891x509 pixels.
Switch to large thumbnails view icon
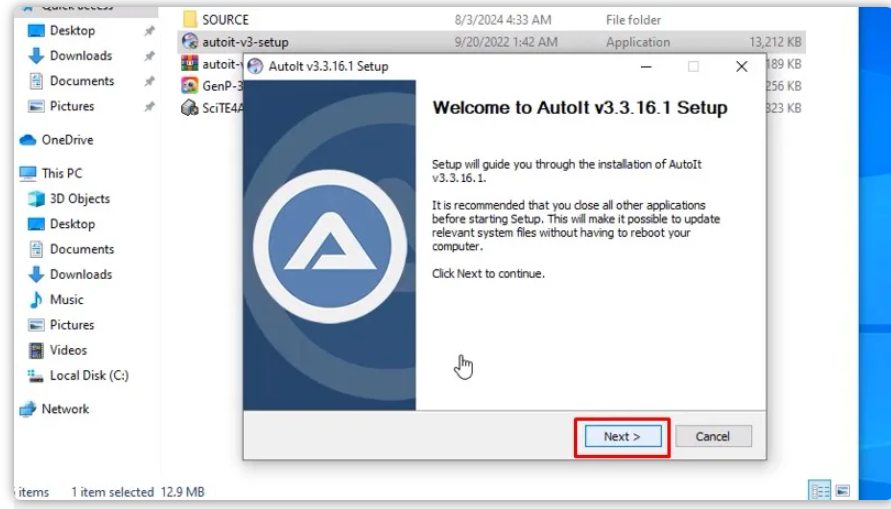tap(843, 491)
